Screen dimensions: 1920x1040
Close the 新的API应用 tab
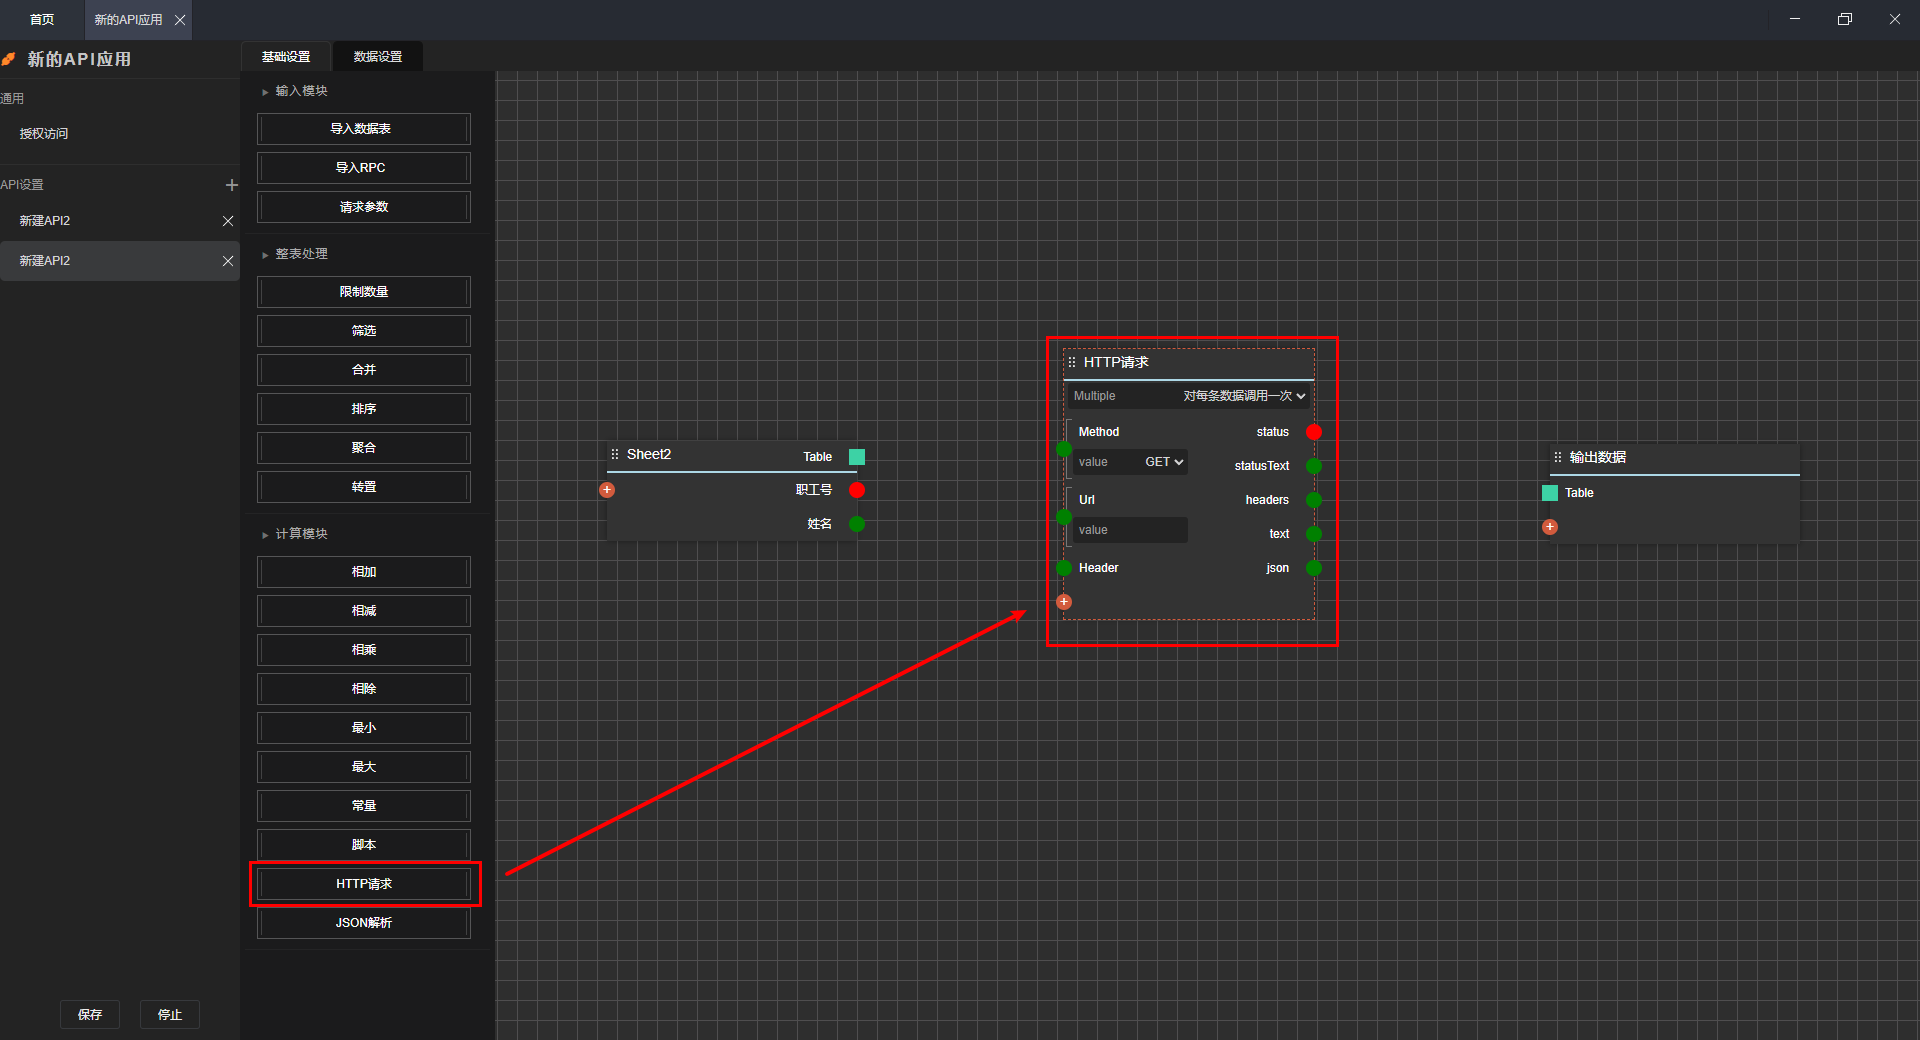pyautogui.click(x=180, y=20)
